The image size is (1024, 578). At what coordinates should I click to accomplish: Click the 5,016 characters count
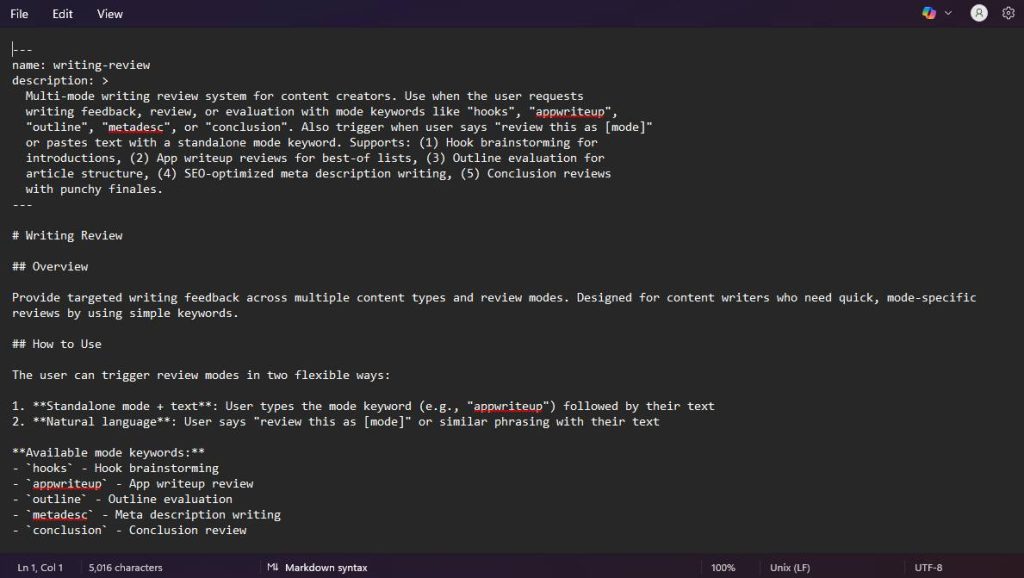click(125, 568)
